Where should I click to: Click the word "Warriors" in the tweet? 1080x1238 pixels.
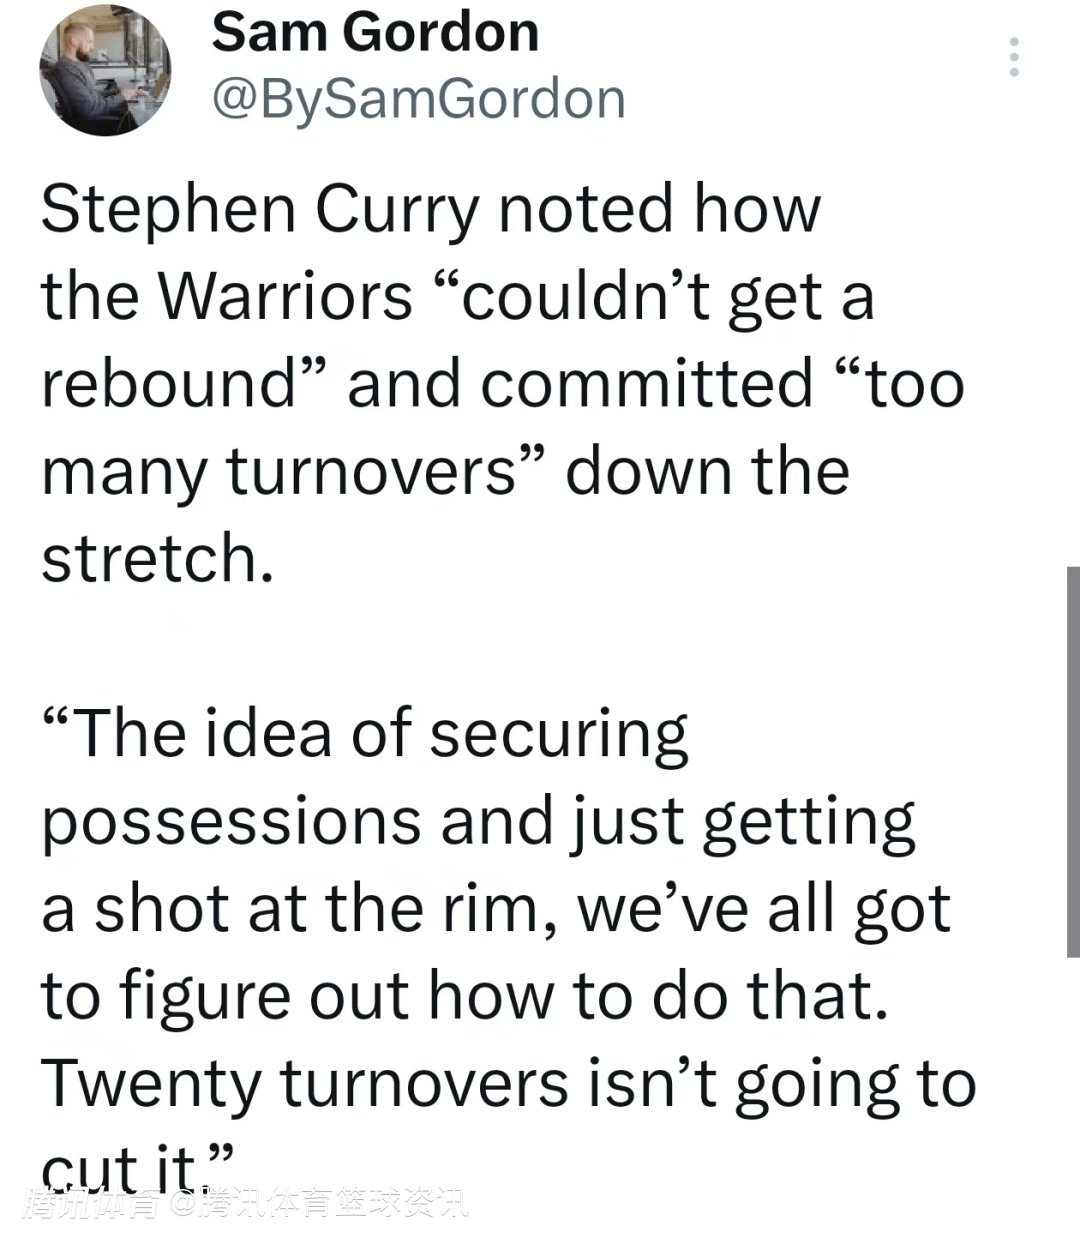[x=285, y=297]
